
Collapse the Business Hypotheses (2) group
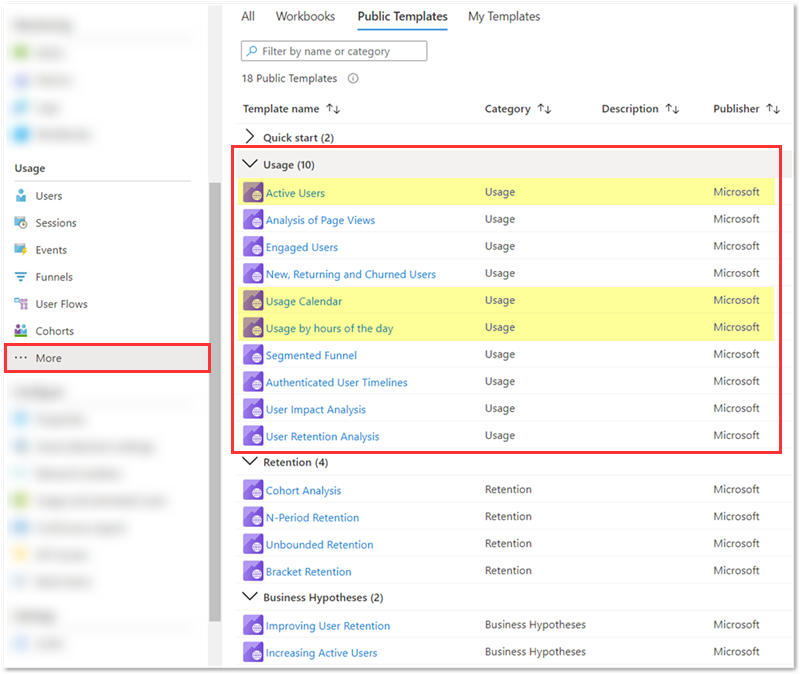pyautogui.click(x=249, y=596)
